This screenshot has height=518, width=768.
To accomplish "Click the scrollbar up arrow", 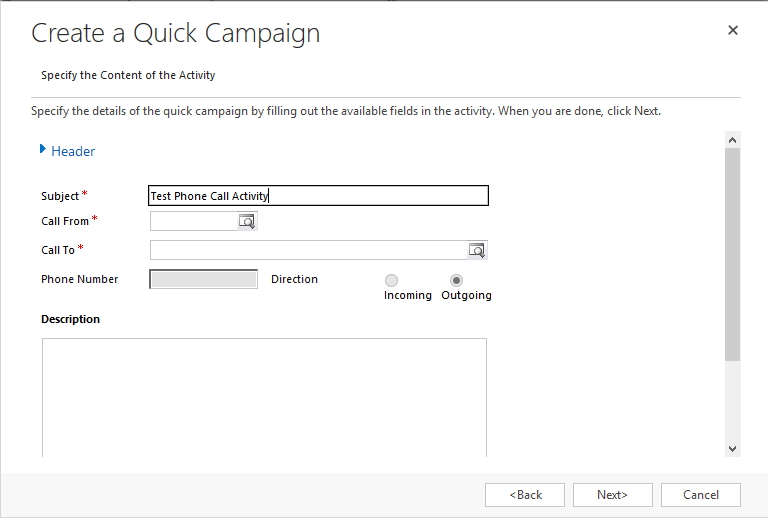I will [733, 140].
